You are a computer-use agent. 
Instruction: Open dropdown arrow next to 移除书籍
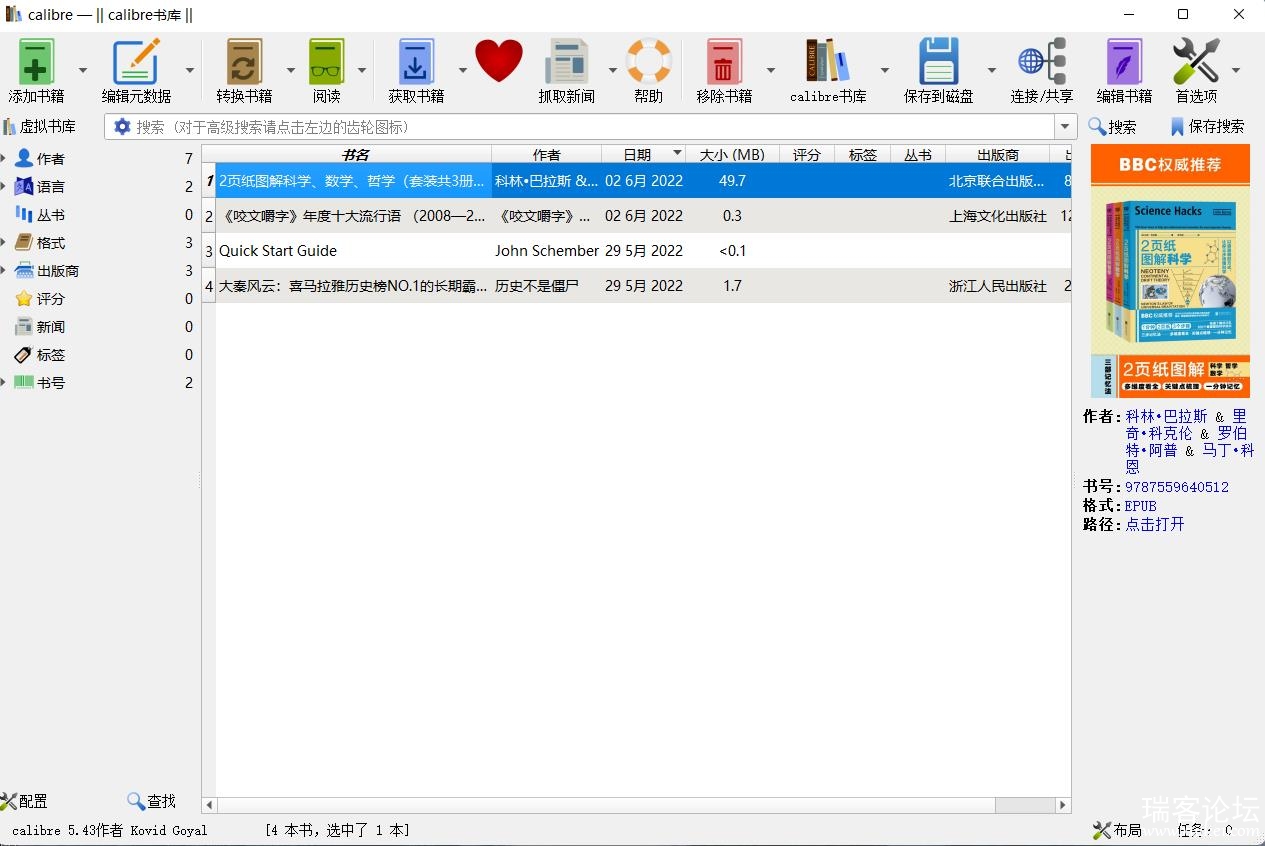click(x=771, y=70)
